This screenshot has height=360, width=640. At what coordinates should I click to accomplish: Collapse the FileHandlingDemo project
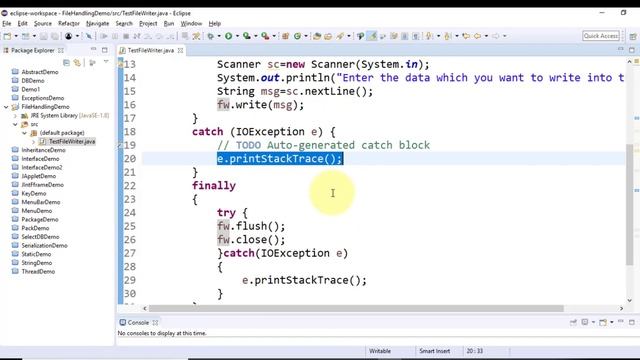point(6,107)
